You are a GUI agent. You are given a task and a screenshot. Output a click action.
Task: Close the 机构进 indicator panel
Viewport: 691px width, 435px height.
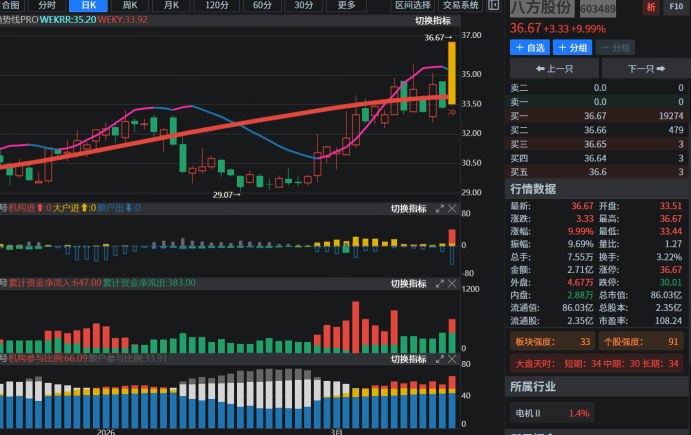(452, 209)
